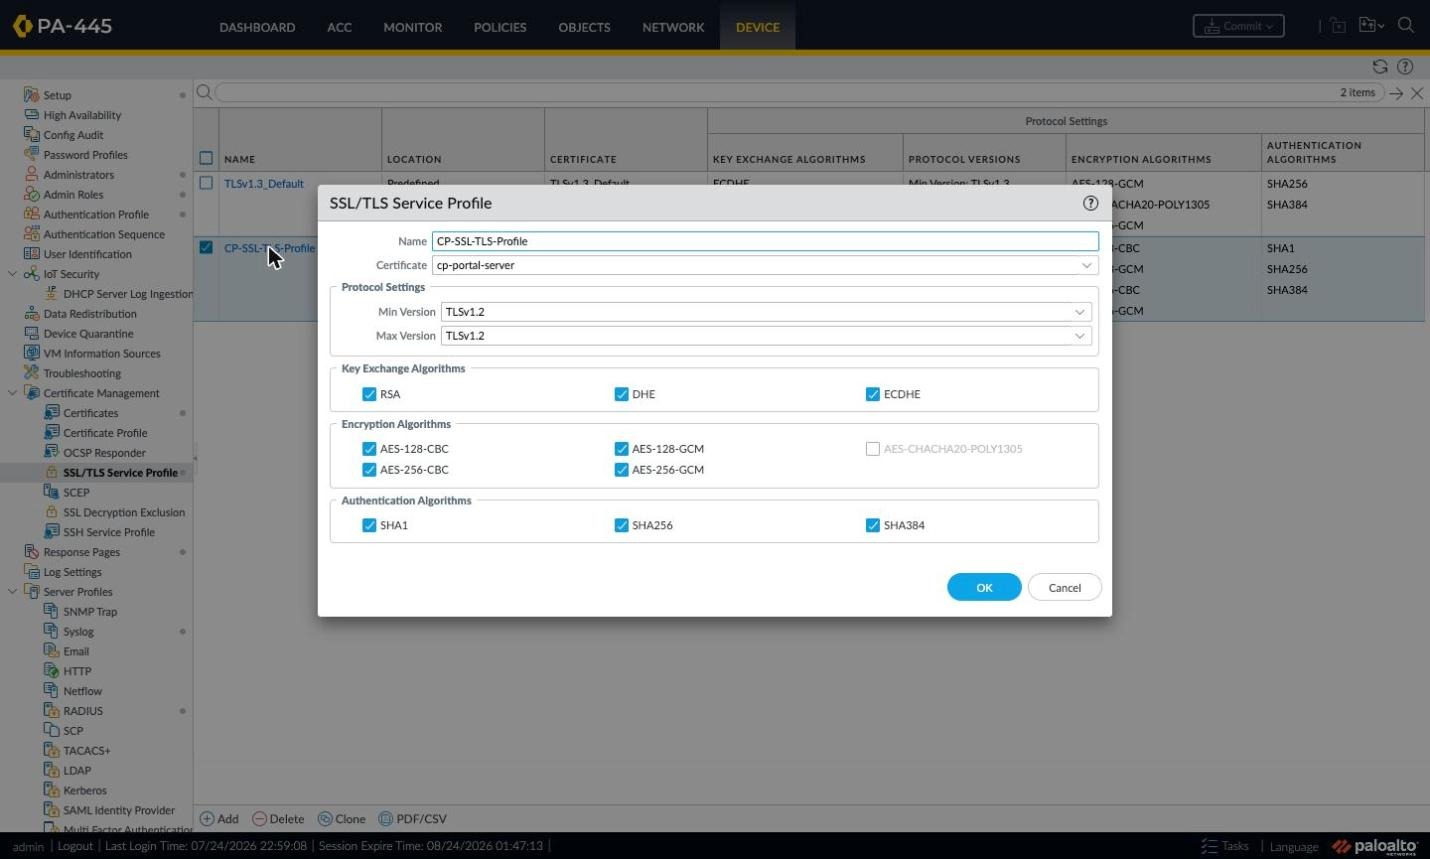Image resolution: width=1430 pixels, height=859 pixels.
Task: Collapse Certificate Management tree node
Action: coord(12,393)
